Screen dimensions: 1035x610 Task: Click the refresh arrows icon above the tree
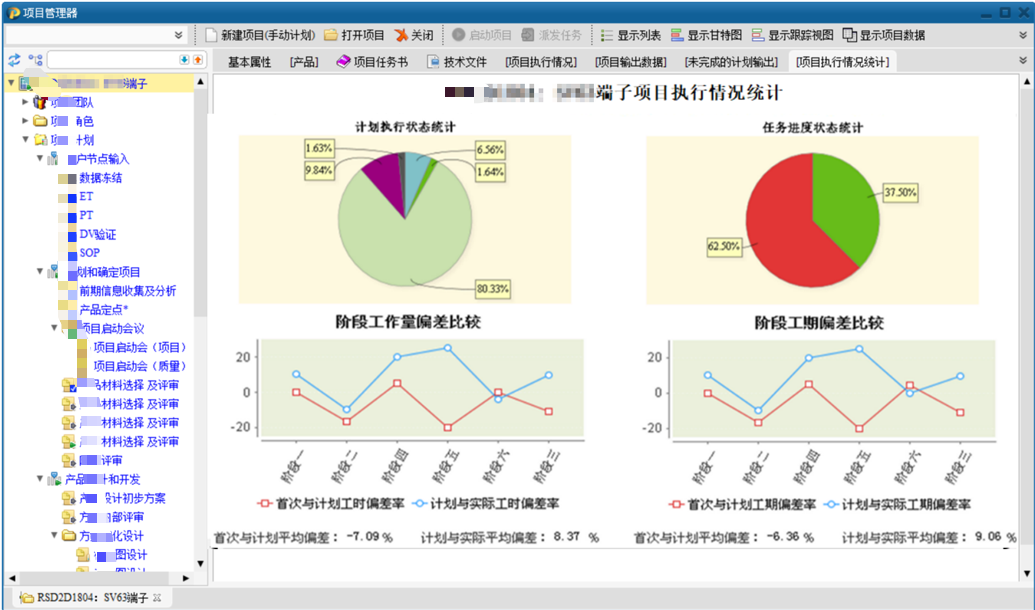(x=14, y=60)
